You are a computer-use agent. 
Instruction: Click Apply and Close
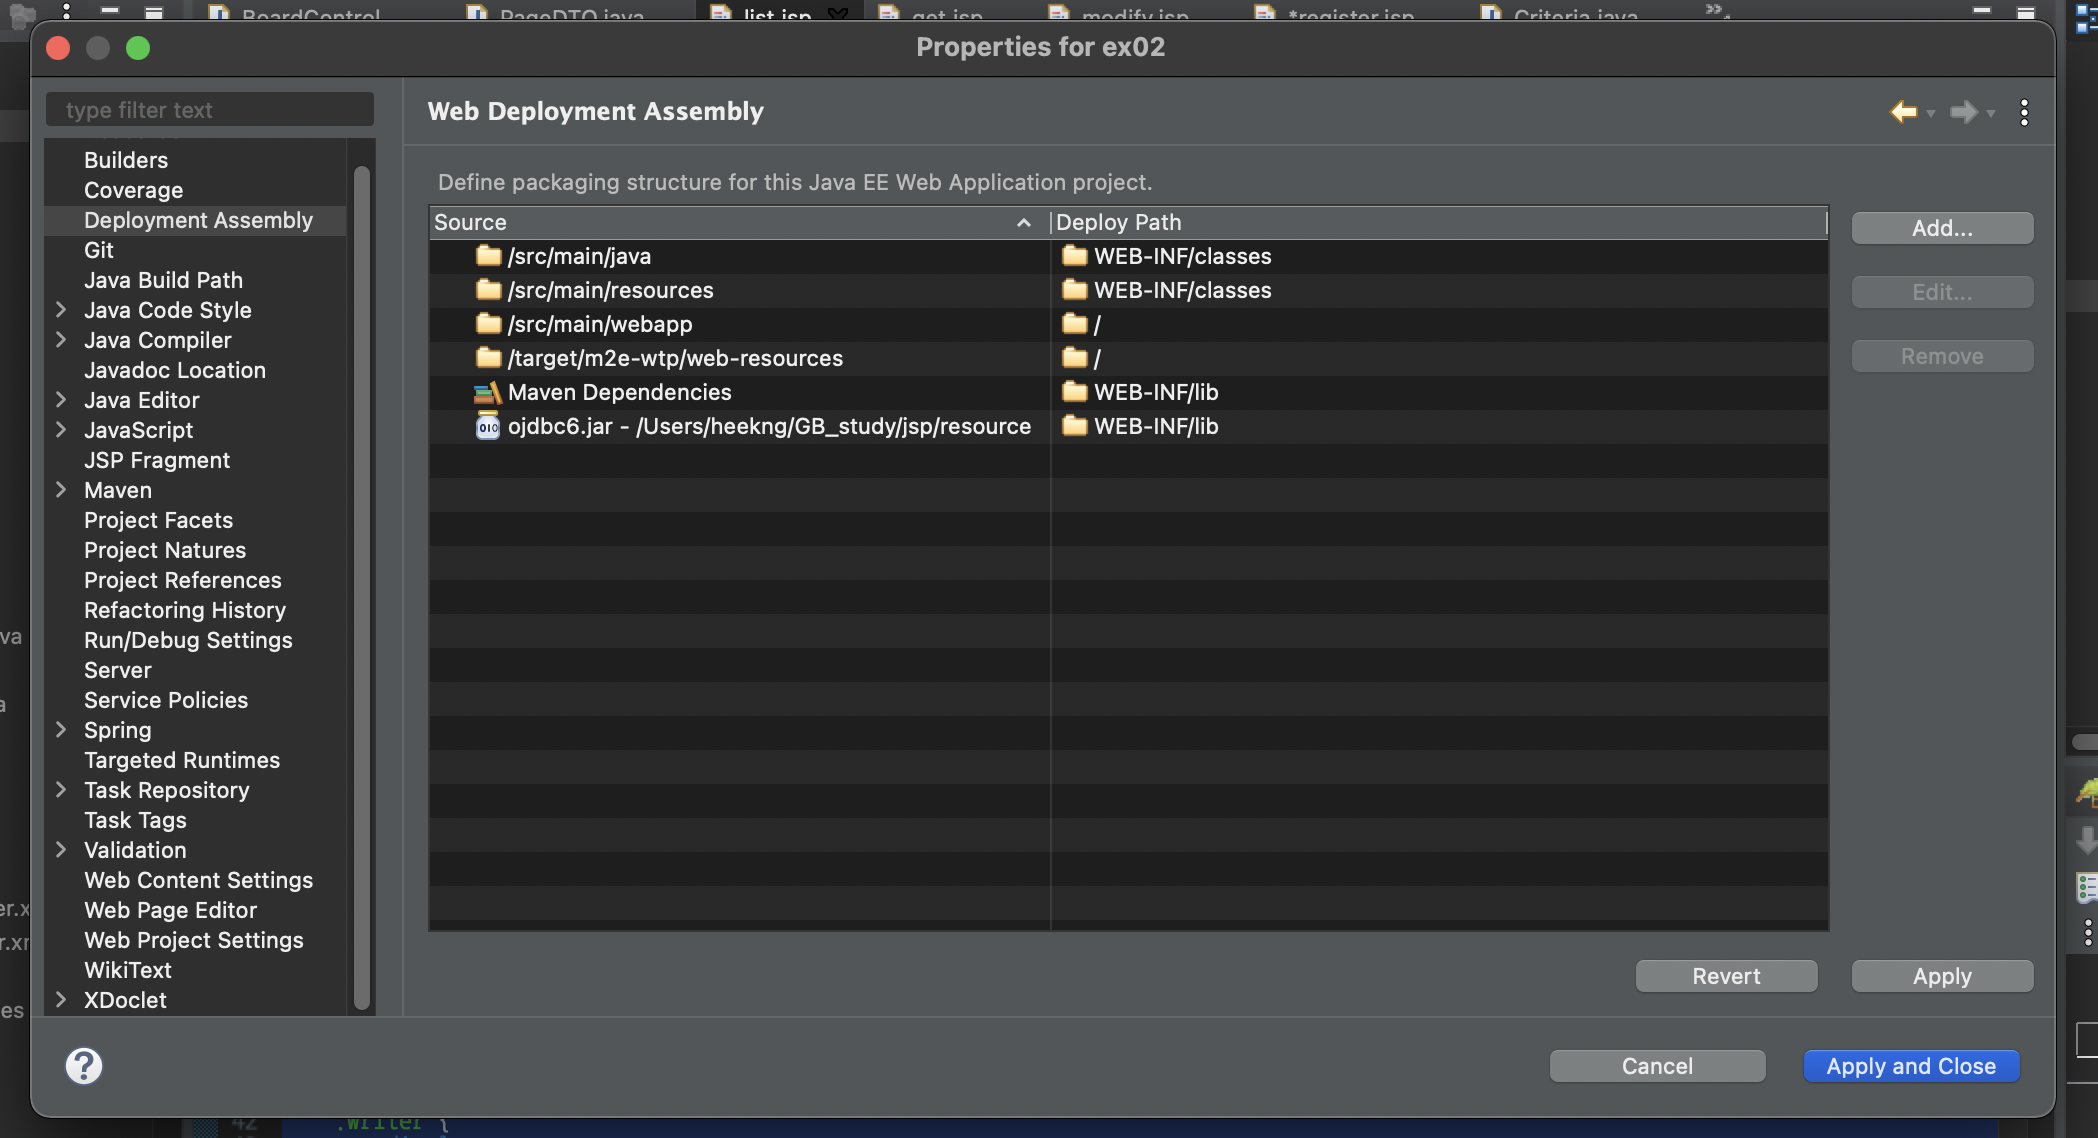1910,1066
